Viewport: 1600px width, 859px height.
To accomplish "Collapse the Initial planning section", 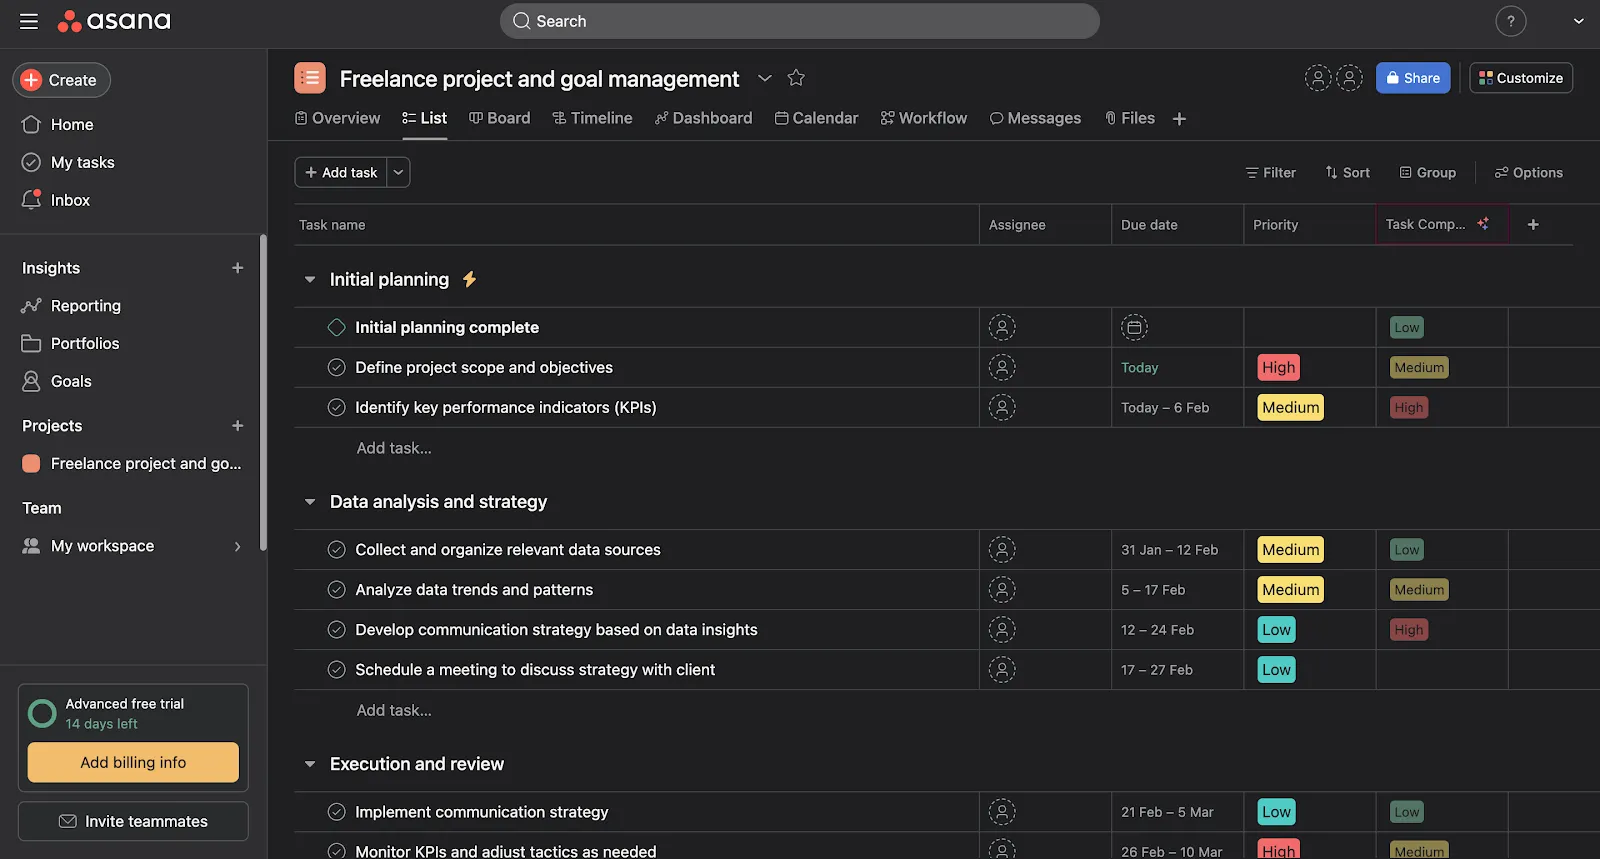I will 310,280.
